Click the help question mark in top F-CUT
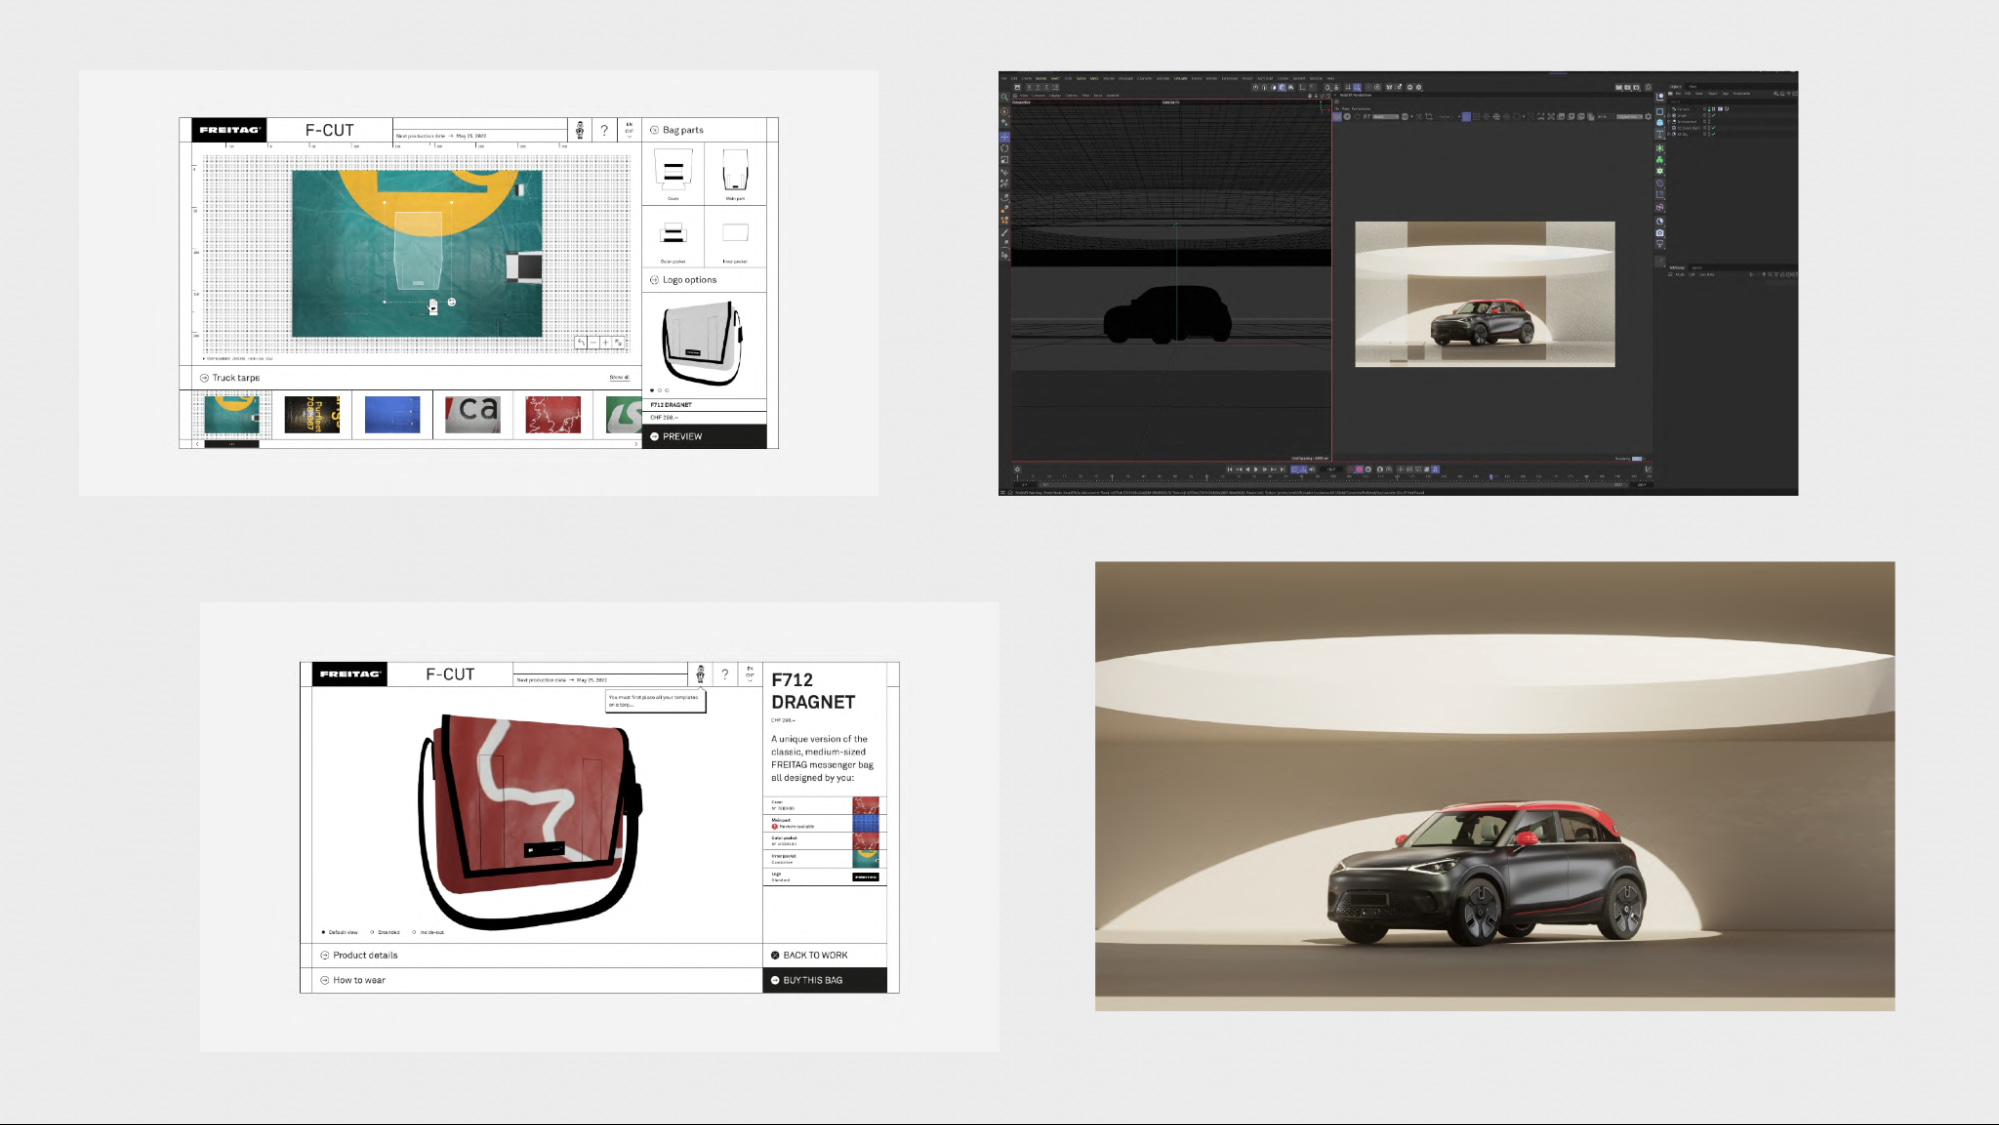Viewport: 1999px width, 1125px height. coord(604,131)
